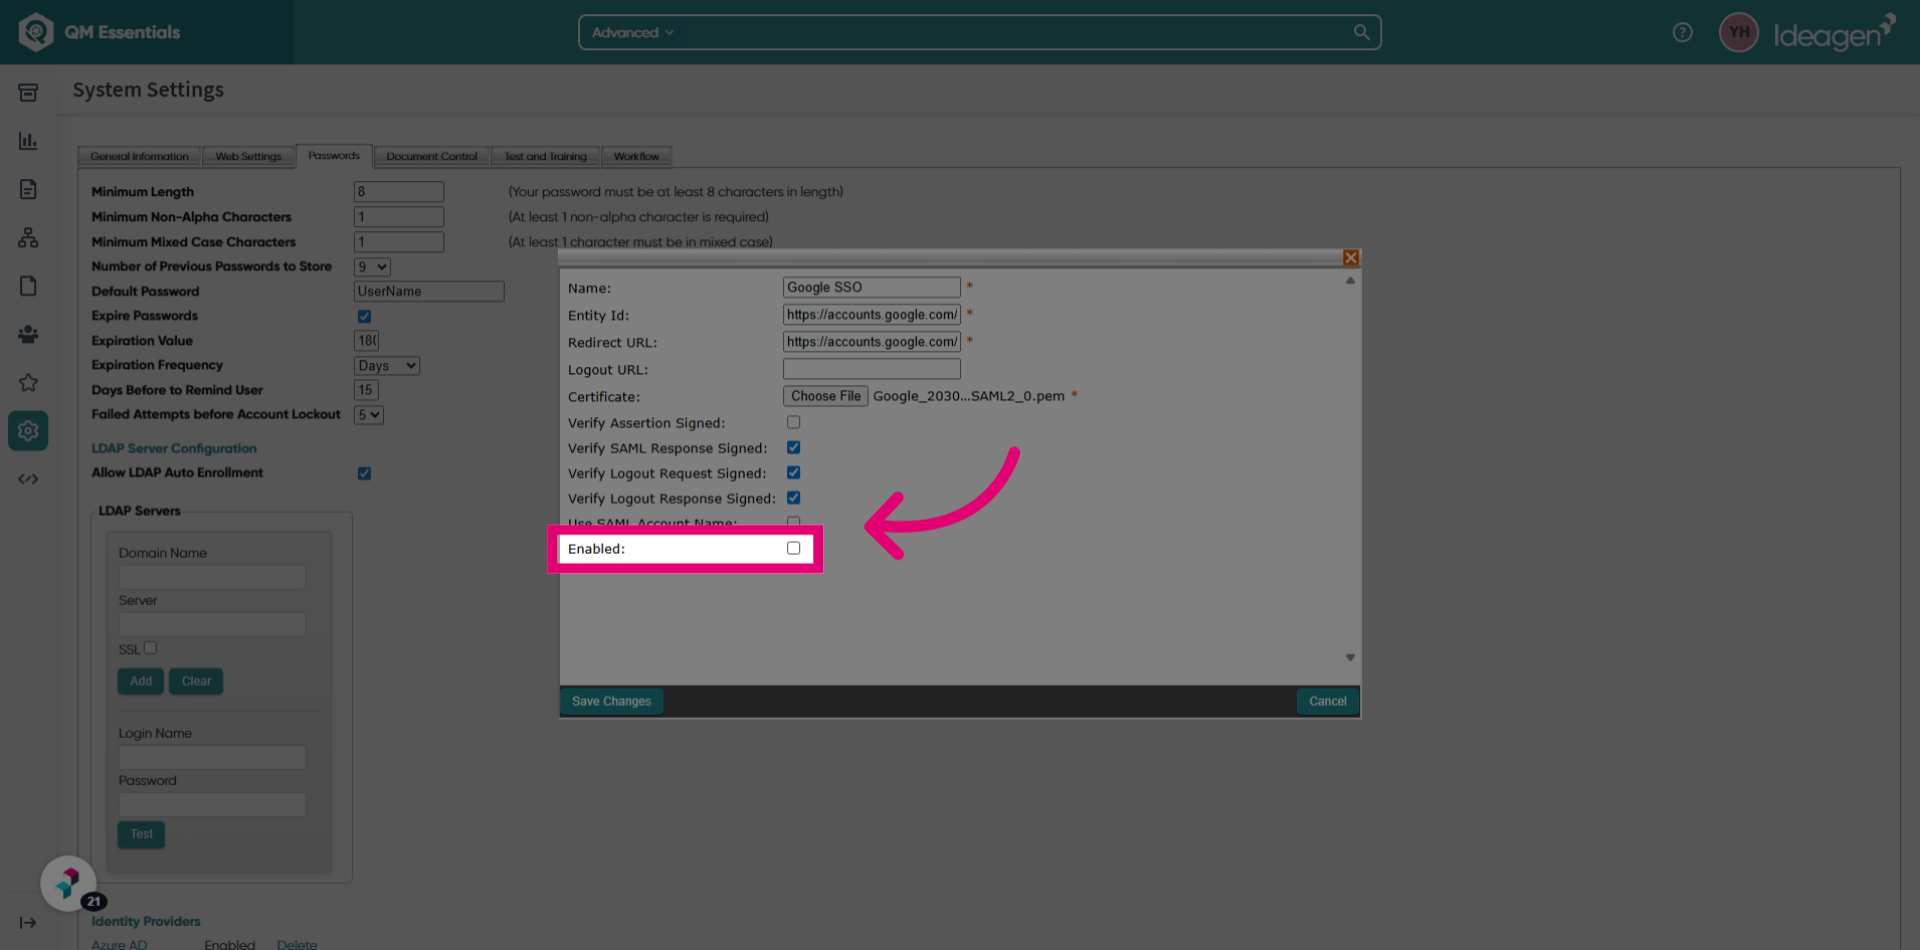Toggle Expire Passwords checkbox

(x=365, y=316)
